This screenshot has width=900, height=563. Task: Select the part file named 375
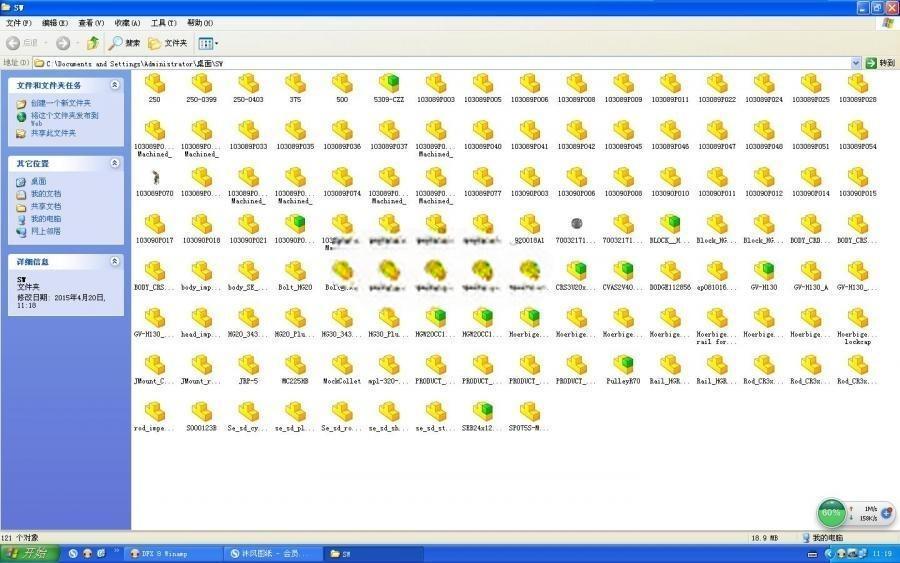pyautogui.click(x=295, y=84)
